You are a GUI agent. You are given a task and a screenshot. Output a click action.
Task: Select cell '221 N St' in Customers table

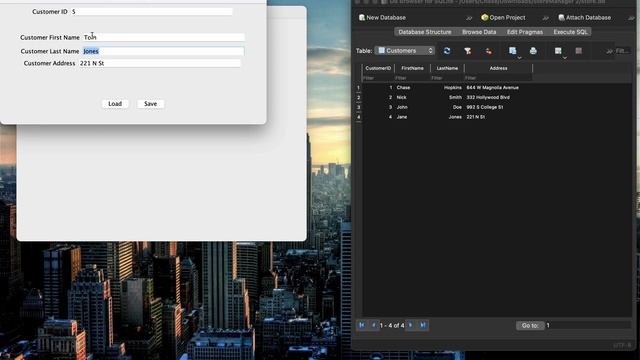click(498, 117)
